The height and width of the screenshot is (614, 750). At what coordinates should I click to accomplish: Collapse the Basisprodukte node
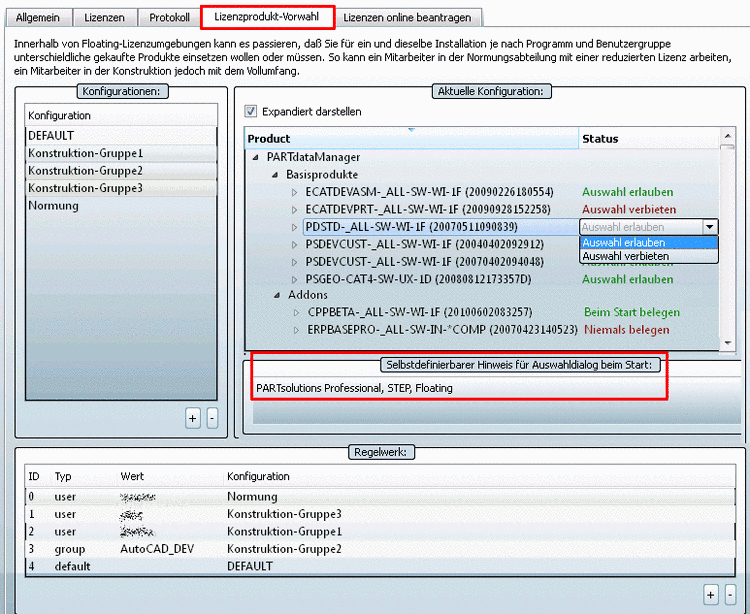pos(275,175)
